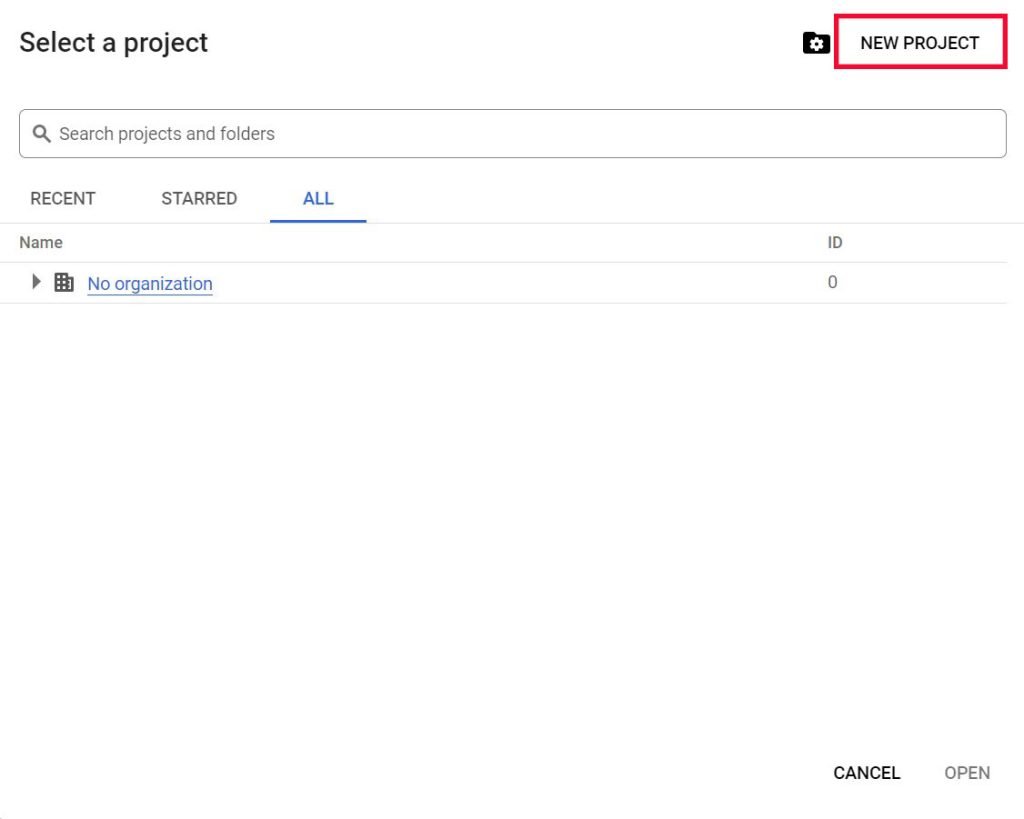Screen dimensions: 1024x819
Task: Select the ALL tab
Action: 318,198
